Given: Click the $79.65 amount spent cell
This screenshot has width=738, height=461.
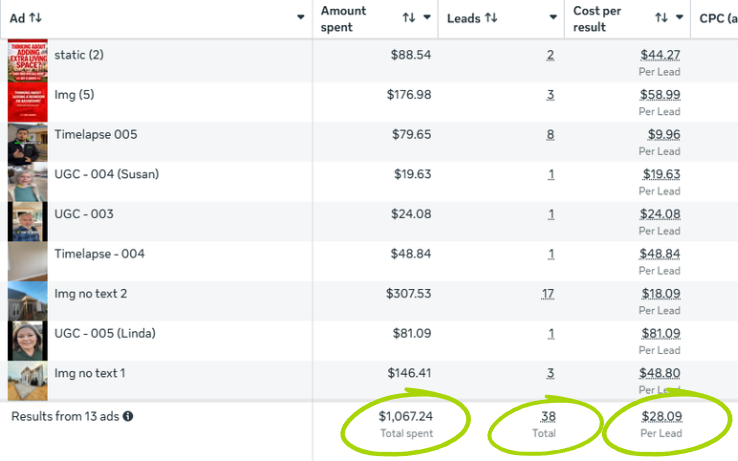Looking at the screenshot, I should (411, 135).
